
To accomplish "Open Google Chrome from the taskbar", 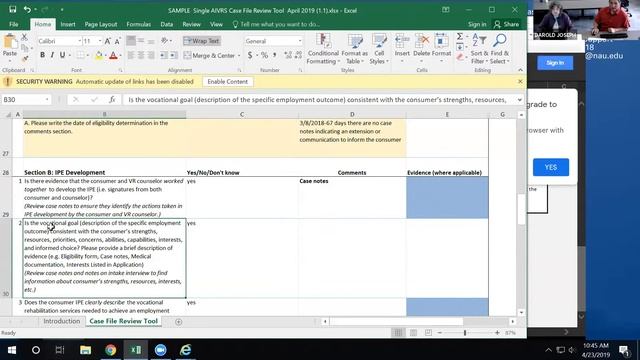I will (111, 350).
